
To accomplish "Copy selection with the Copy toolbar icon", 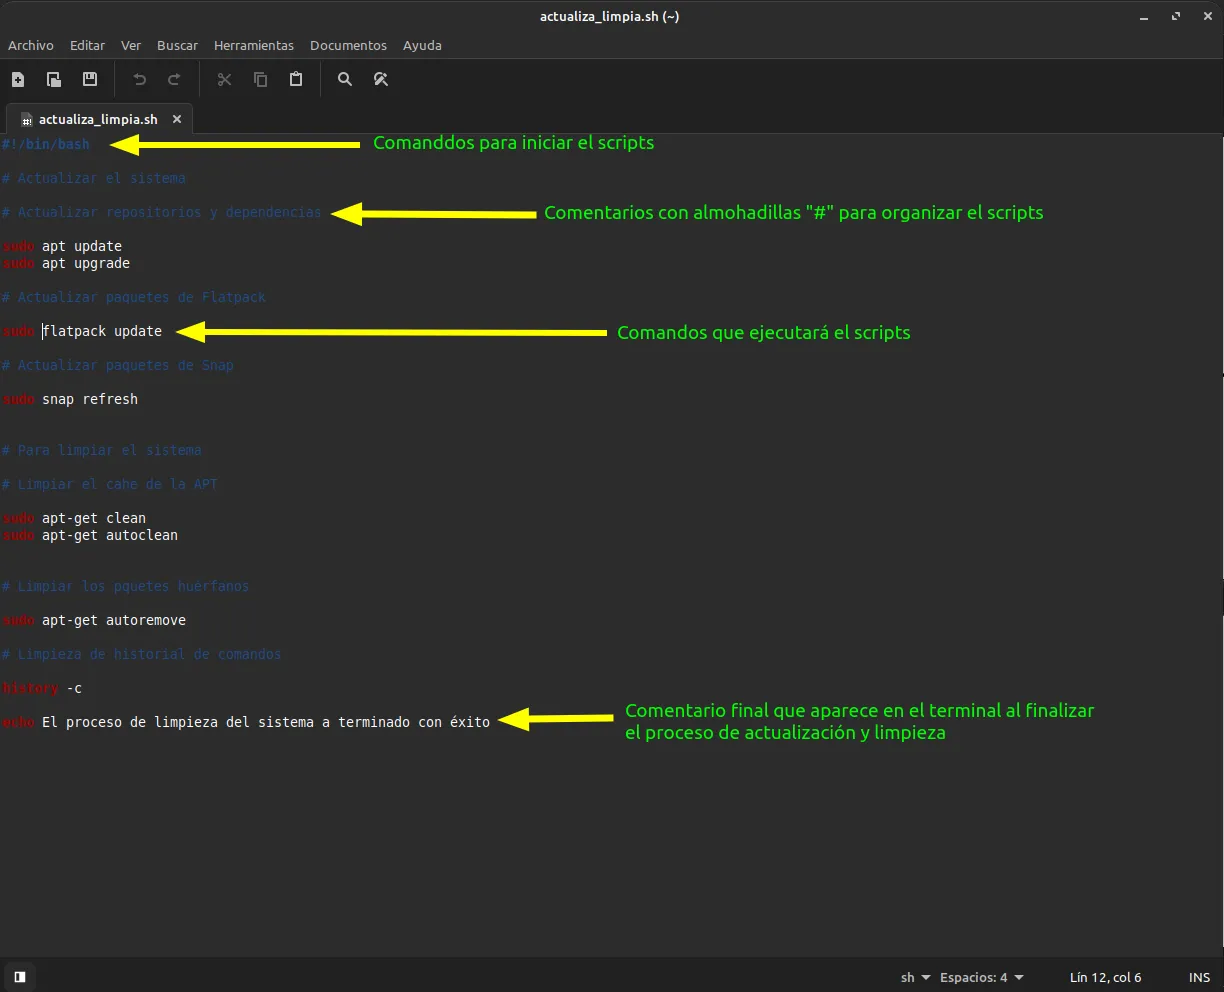I will (x=260, y=79).
